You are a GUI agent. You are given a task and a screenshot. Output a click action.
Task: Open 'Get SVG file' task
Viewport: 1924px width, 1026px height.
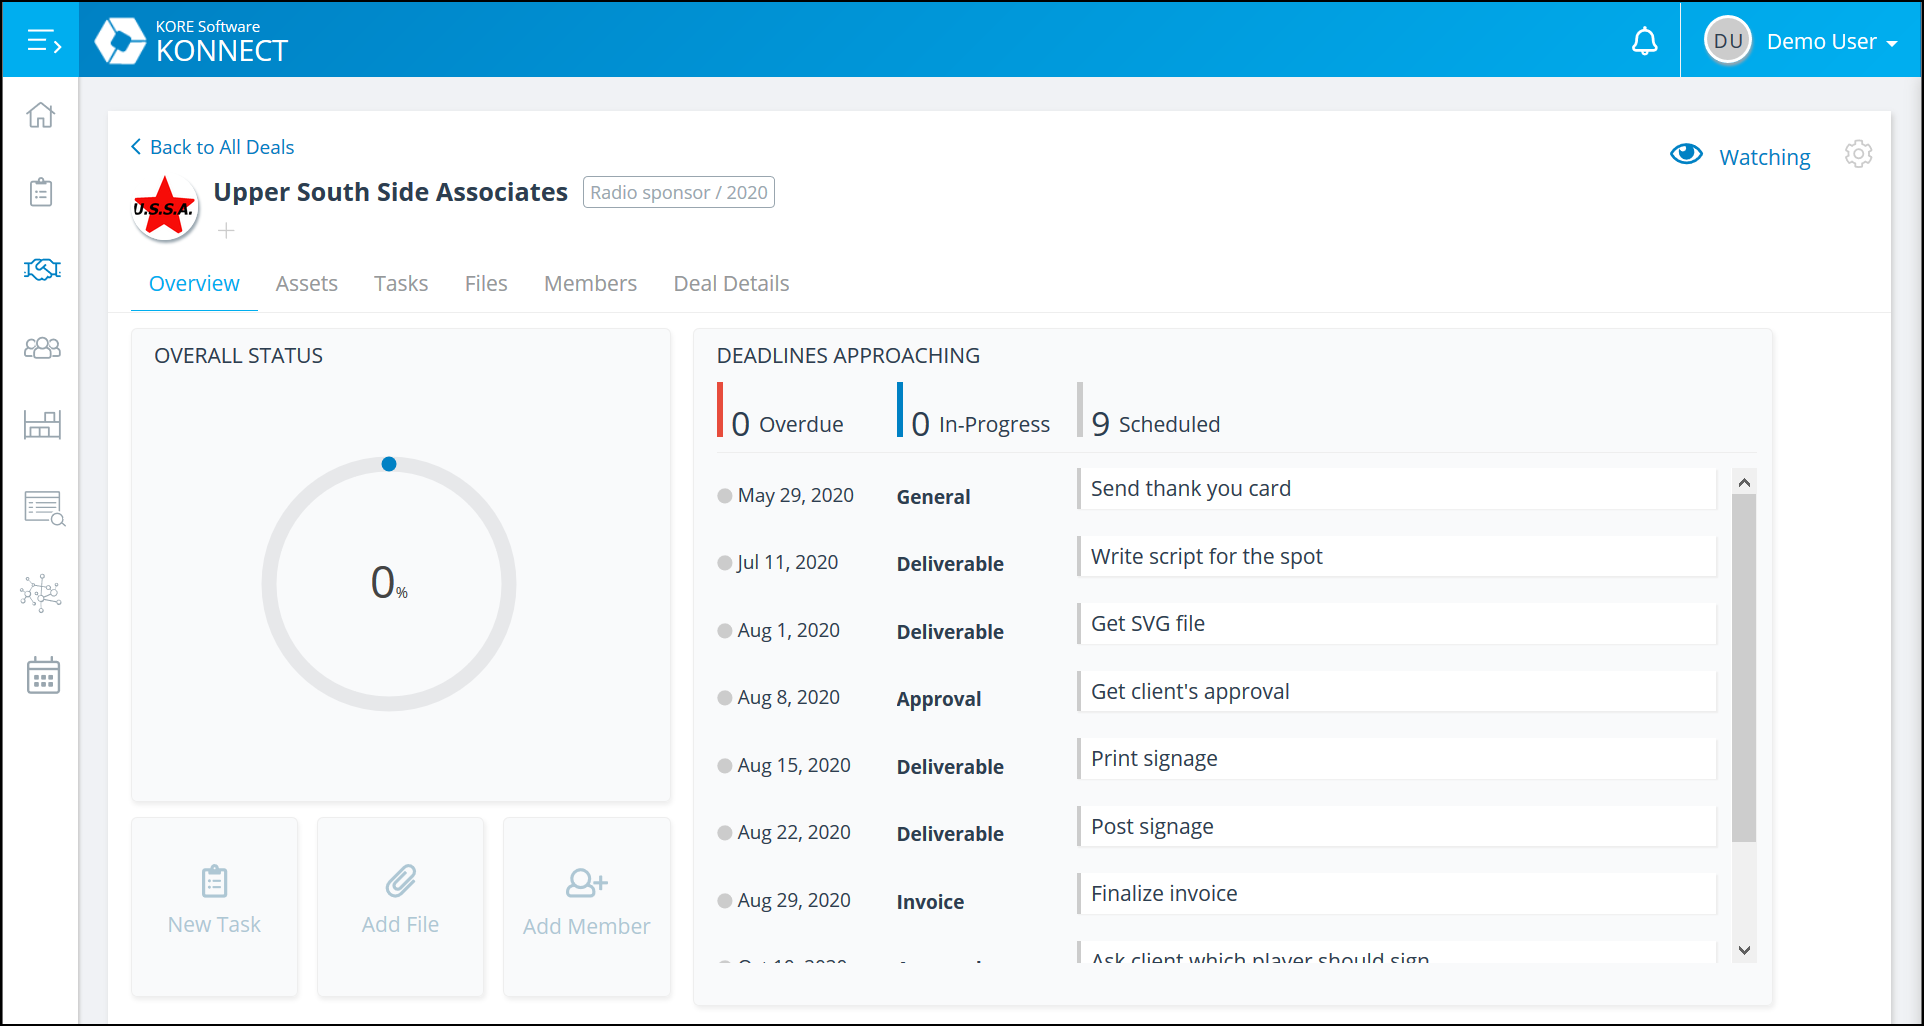coord(1397,624)
